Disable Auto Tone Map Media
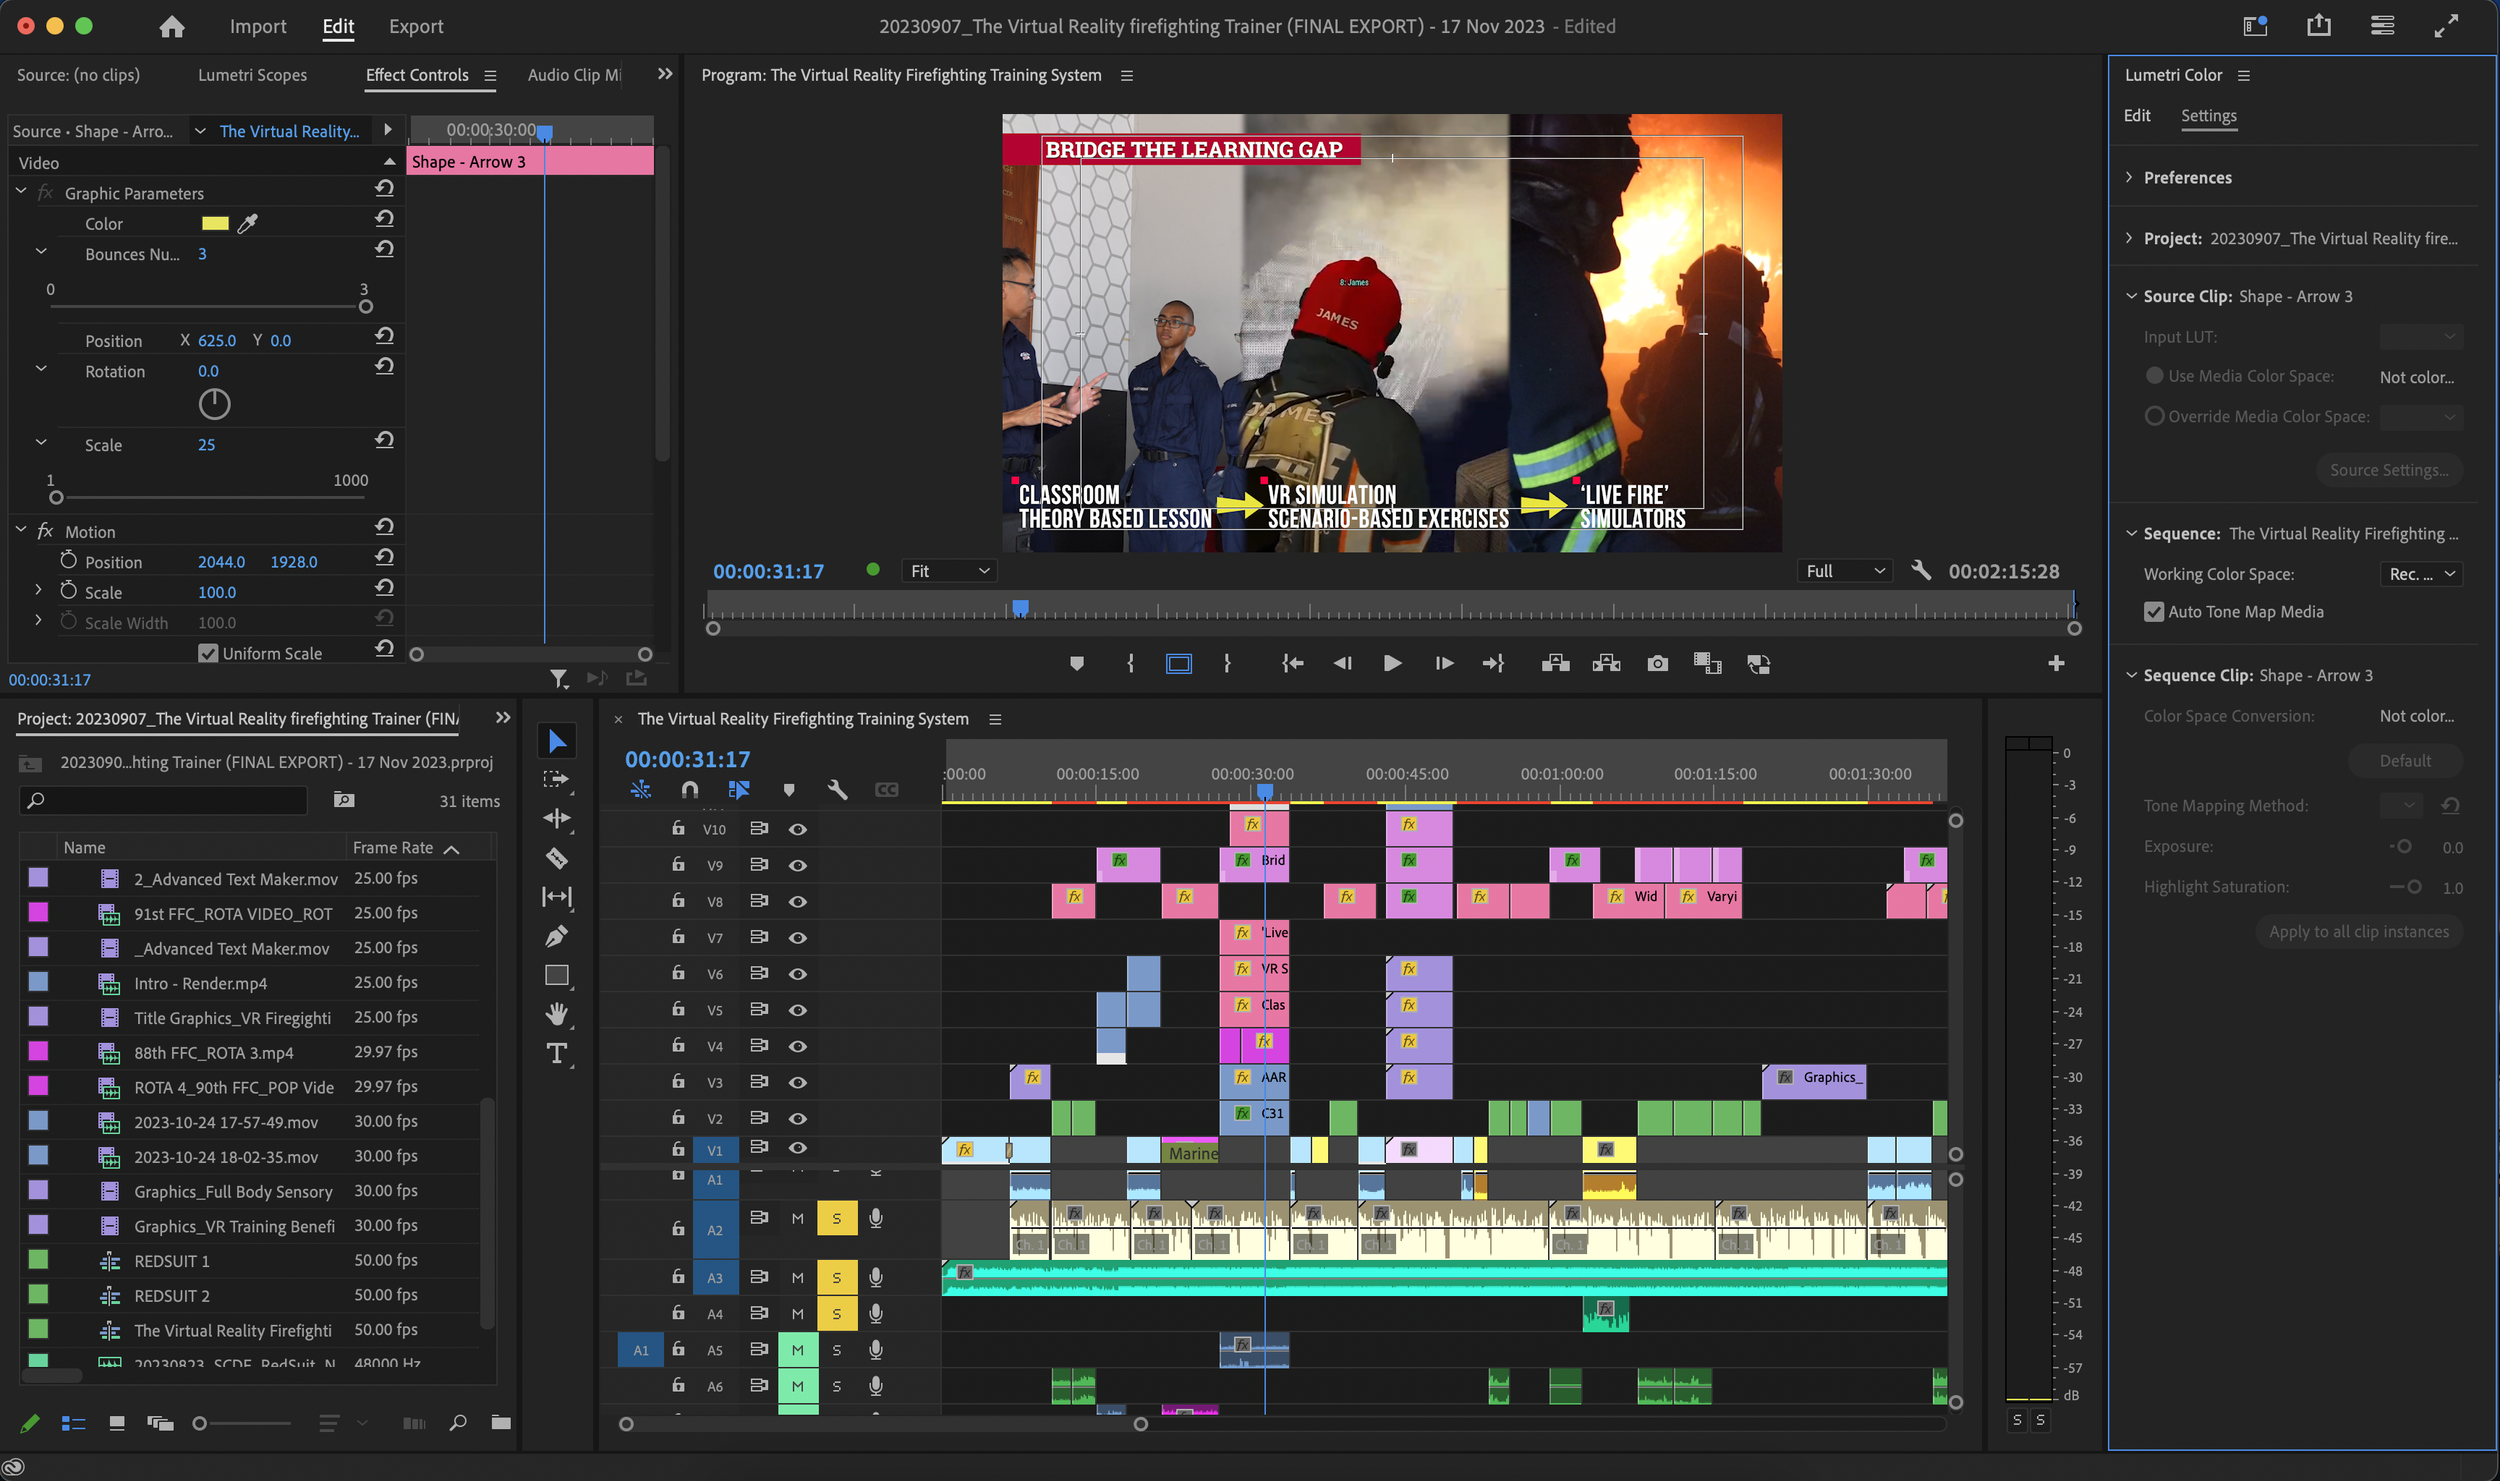2500x1481 pixels. click(2154, 612)
